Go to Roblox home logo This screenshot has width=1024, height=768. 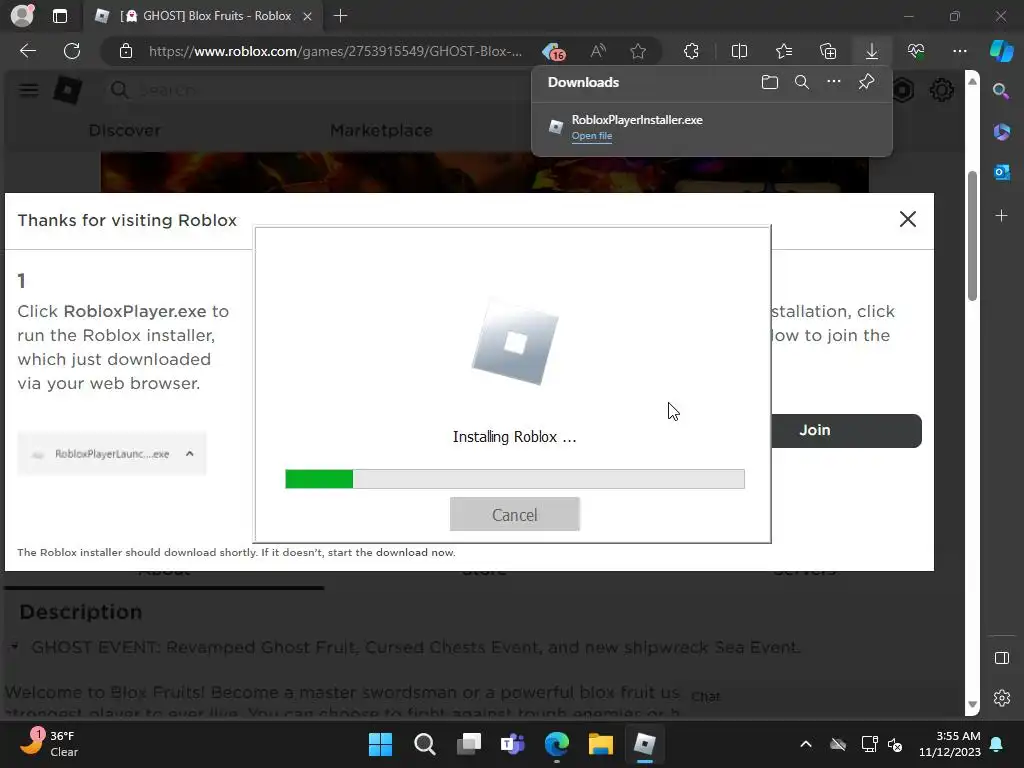(x=67, y=90)
